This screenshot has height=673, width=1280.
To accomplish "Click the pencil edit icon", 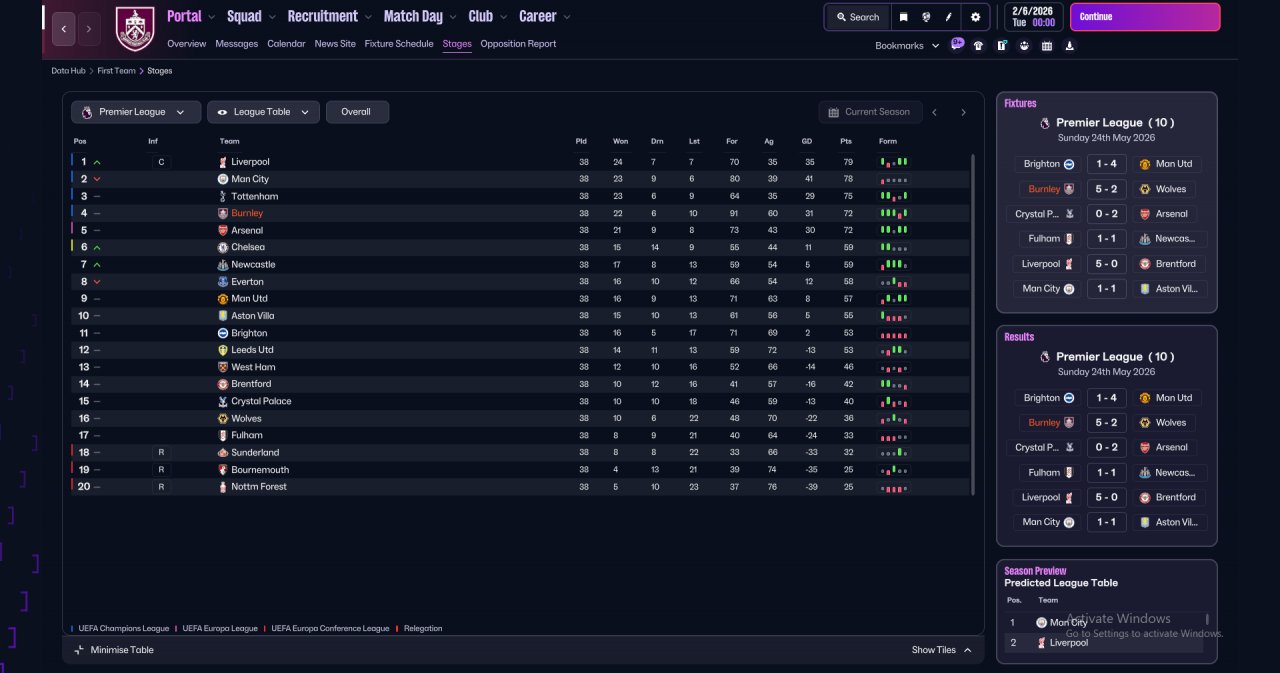I will [x=949, y=17].
